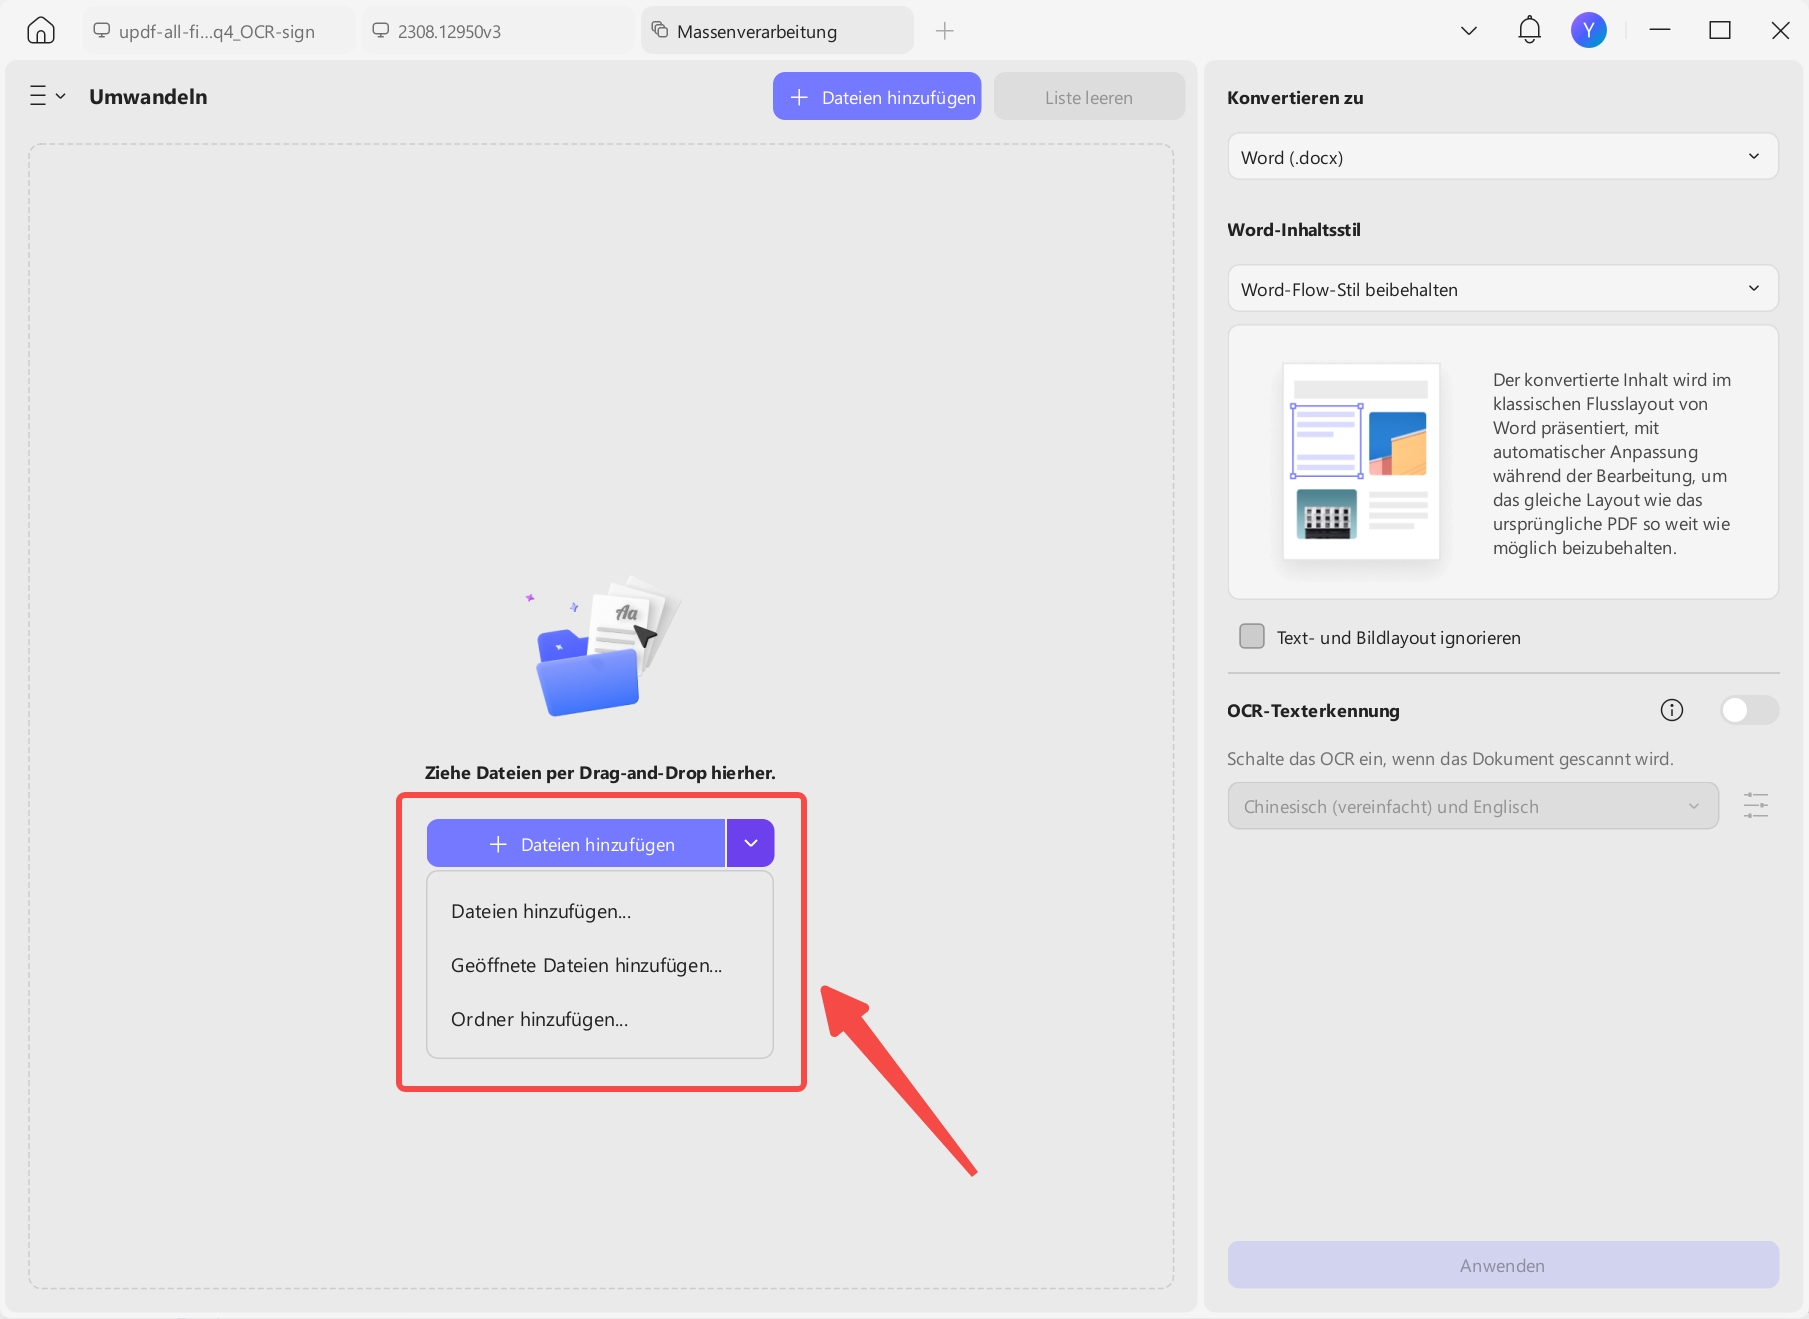Choose Geöffnete Dateien hinzufügen... entry
1809x1319 pixels.
[600, 965]
